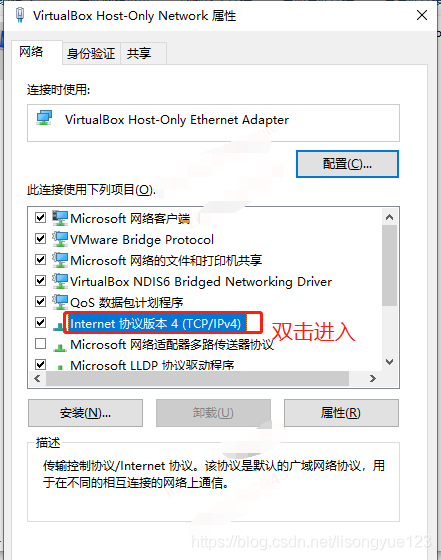Image resolution: width=441 pixels, height=560 pixels.
Task: Uncheck the Internet 协议版本 4 checkbox
Action: (x=41, y=323)
